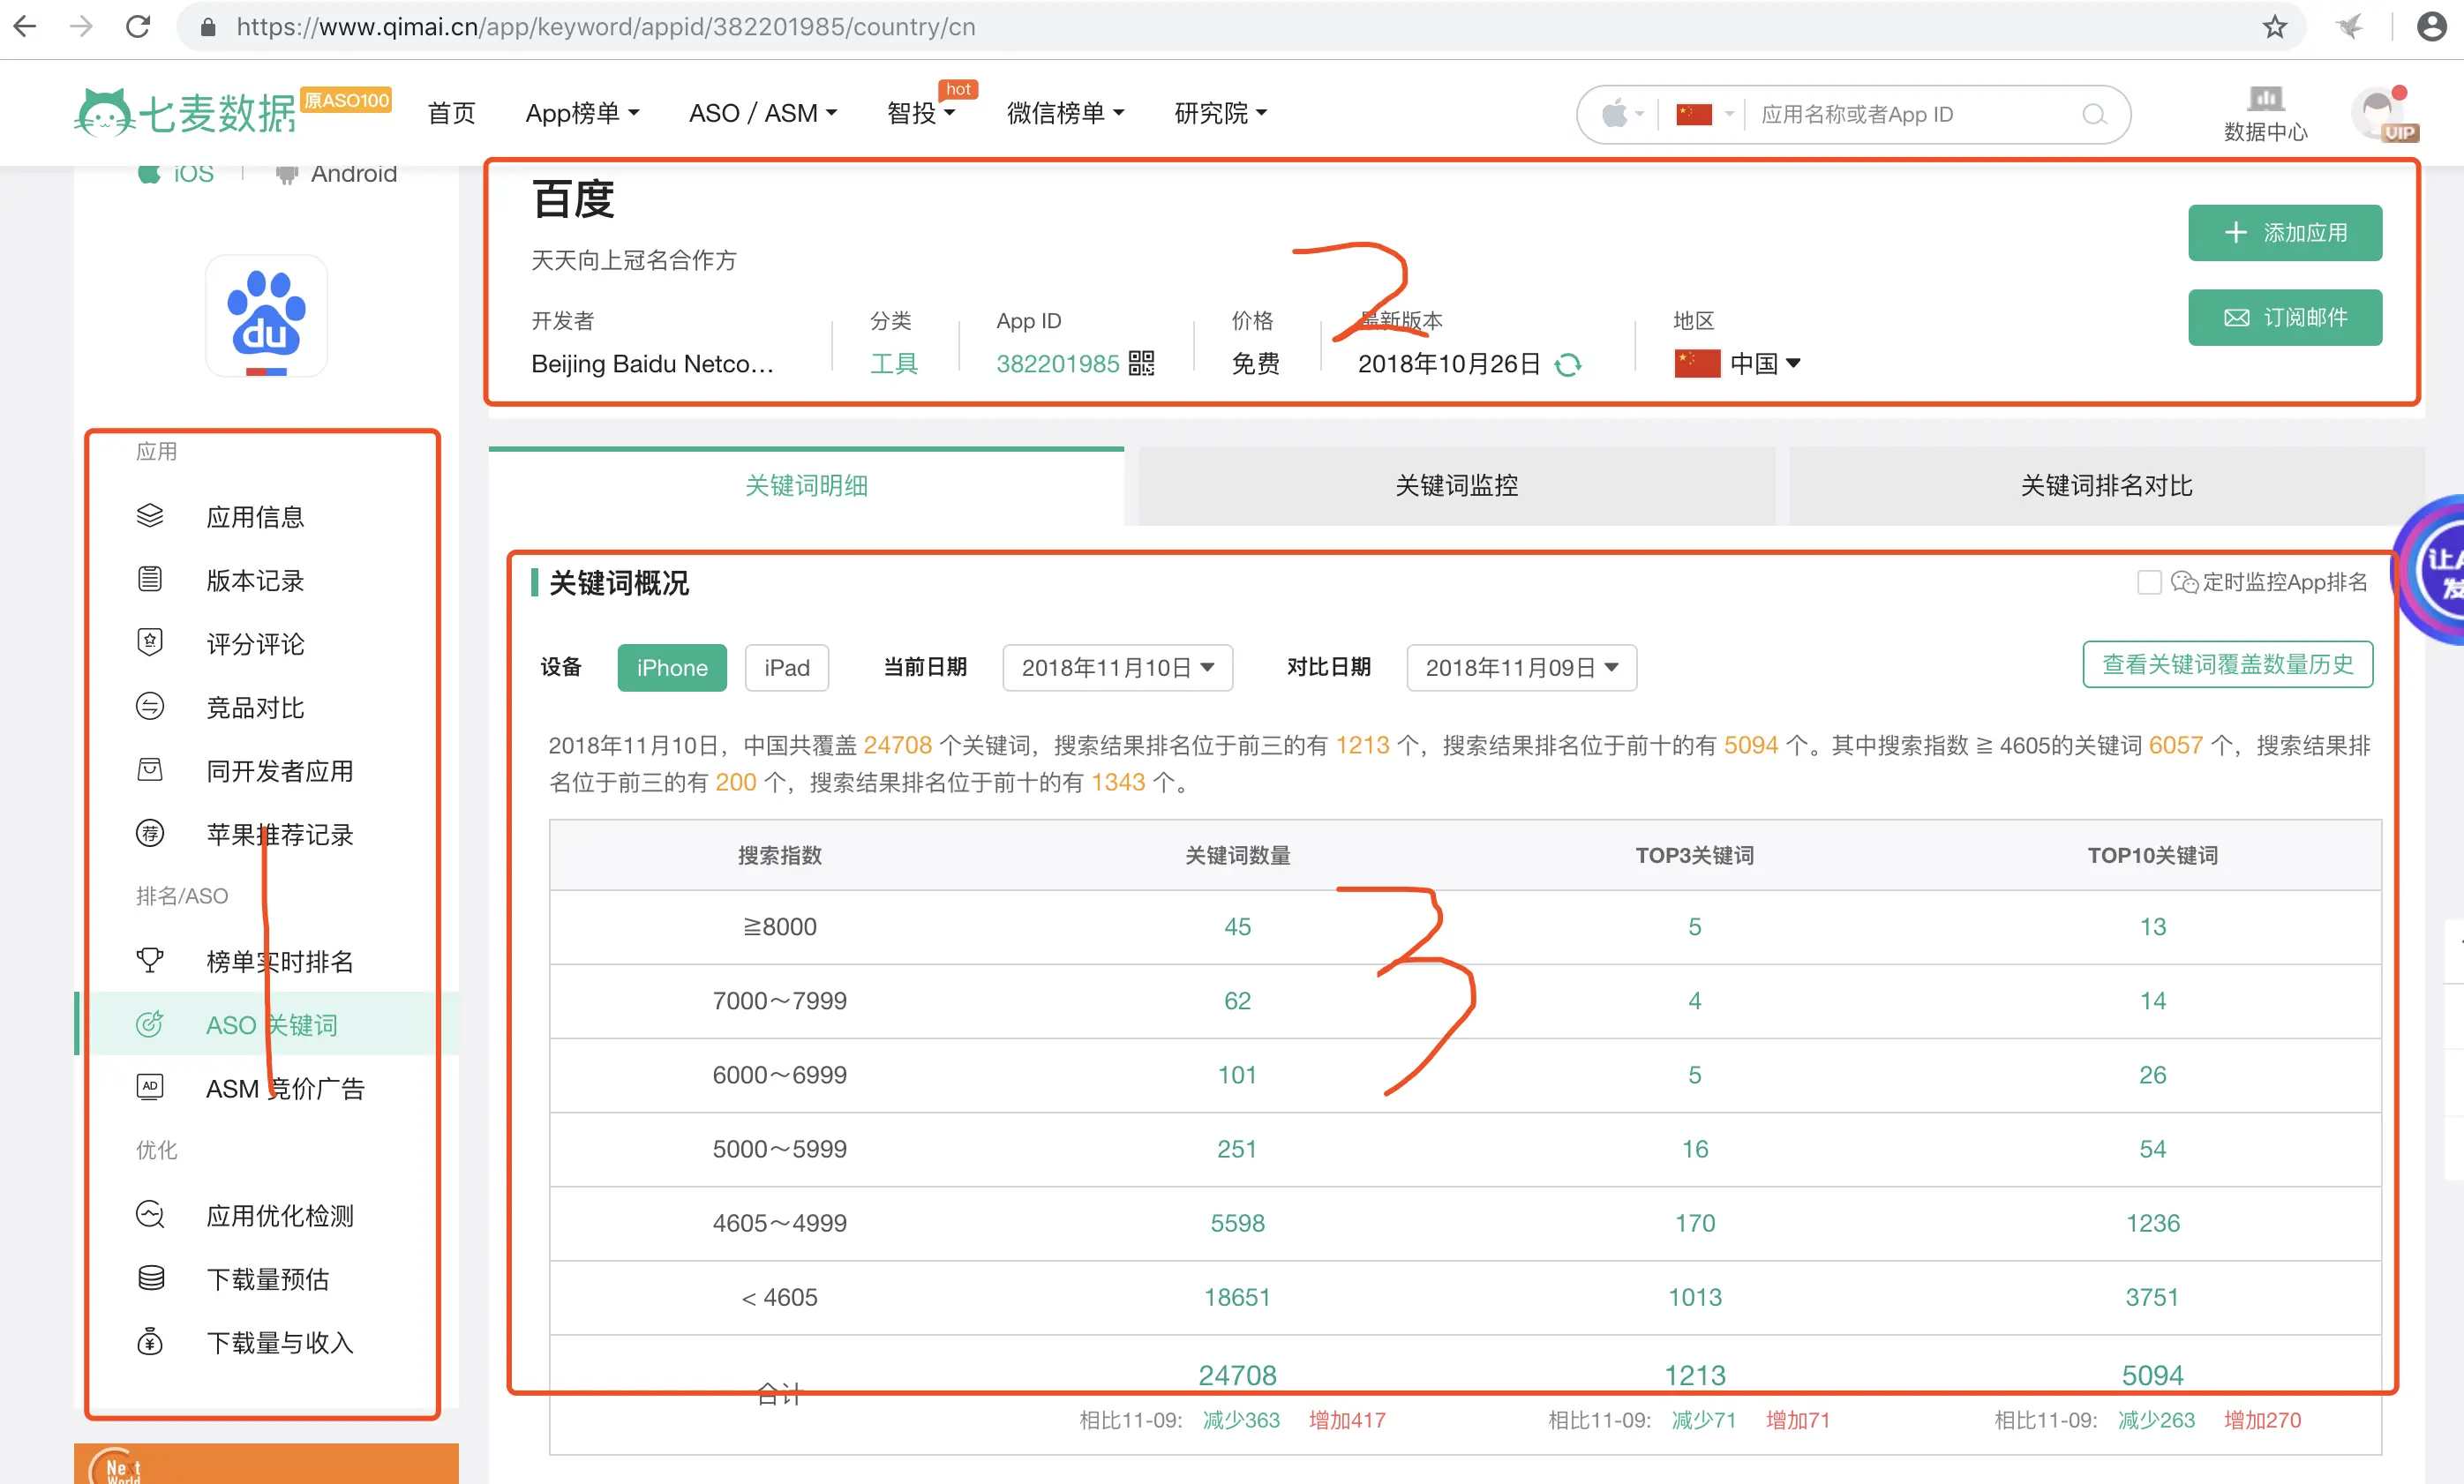The image size is (2464, 1484).
Task: Click keyword count 5598 in 4605~4999 row
Action: [x=1237, y=1223]
